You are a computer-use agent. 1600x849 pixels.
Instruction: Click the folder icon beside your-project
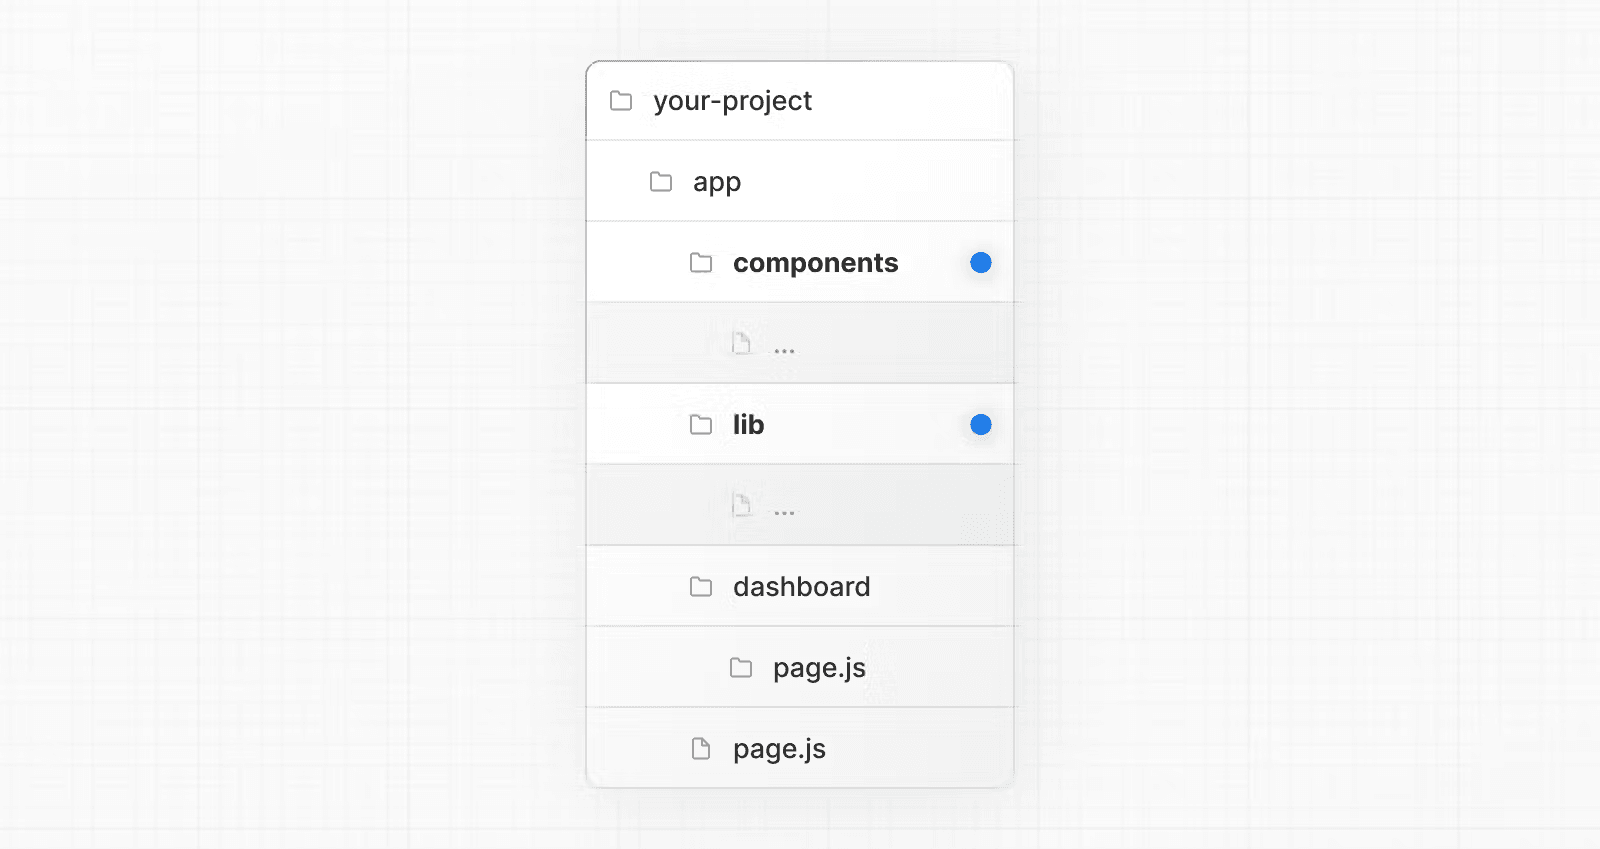[621, 101]
